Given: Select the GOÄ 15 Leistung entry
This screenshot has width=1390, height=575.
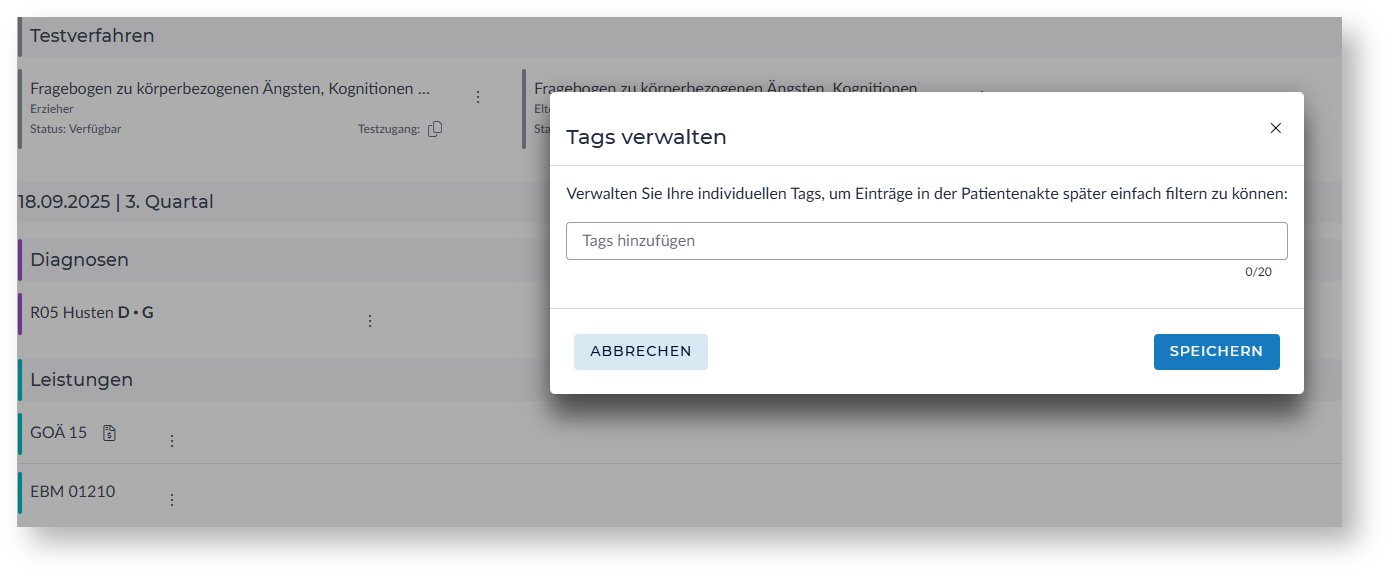Looking at the screenshot, I should pos(59,433).
